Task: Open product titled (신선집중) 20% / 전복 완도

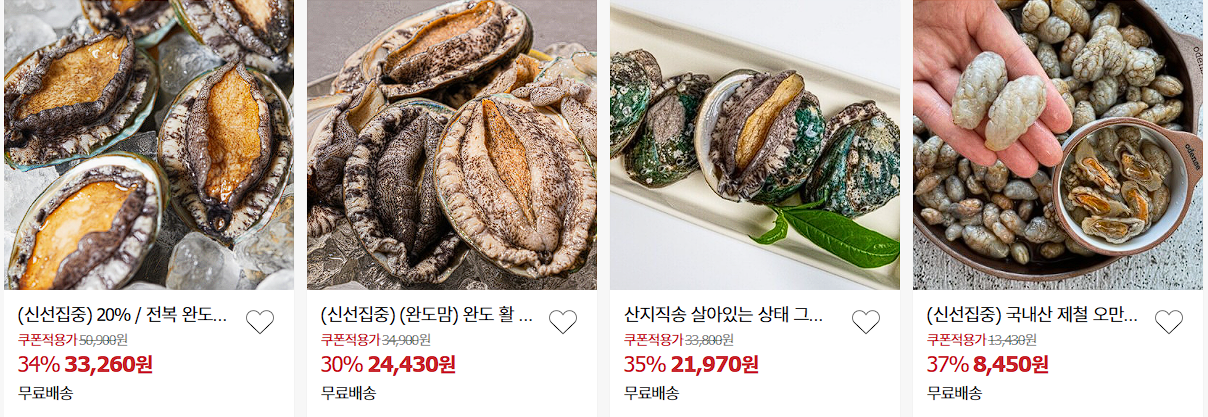Action: coord(123,317)
